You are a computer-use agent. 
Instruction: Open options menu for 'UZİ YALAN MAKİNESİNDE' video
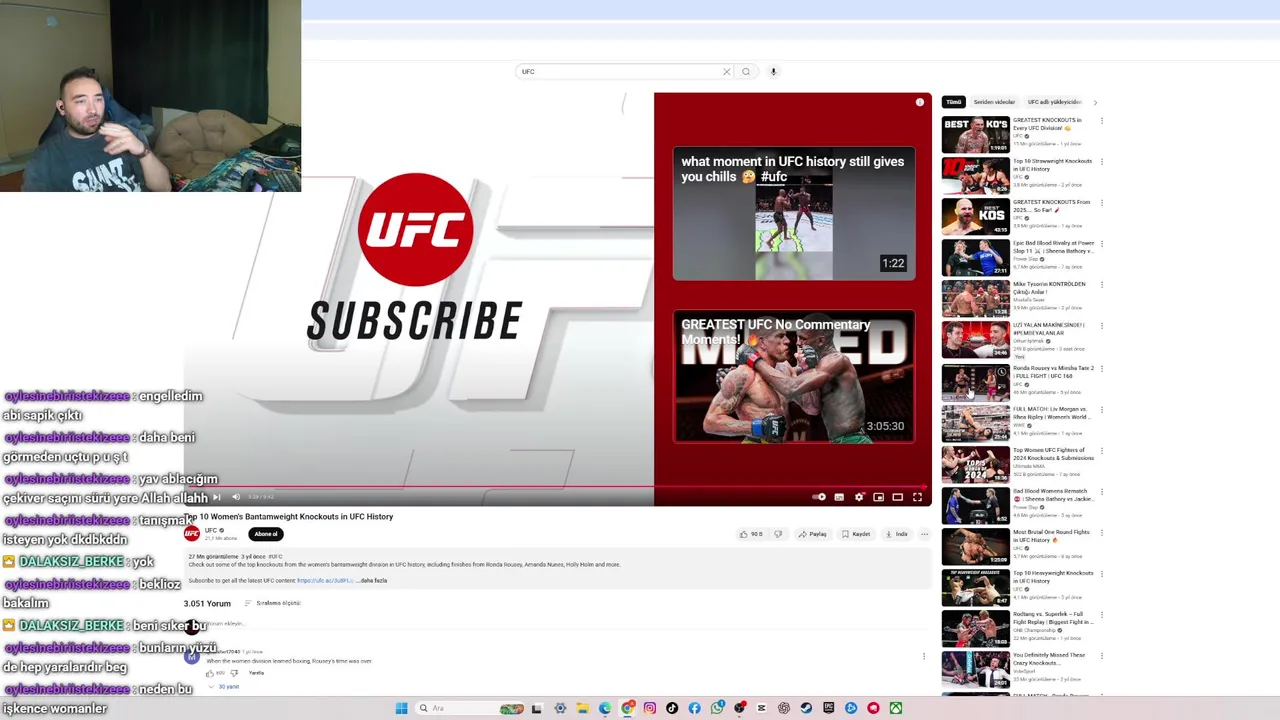pos(1102,326)
